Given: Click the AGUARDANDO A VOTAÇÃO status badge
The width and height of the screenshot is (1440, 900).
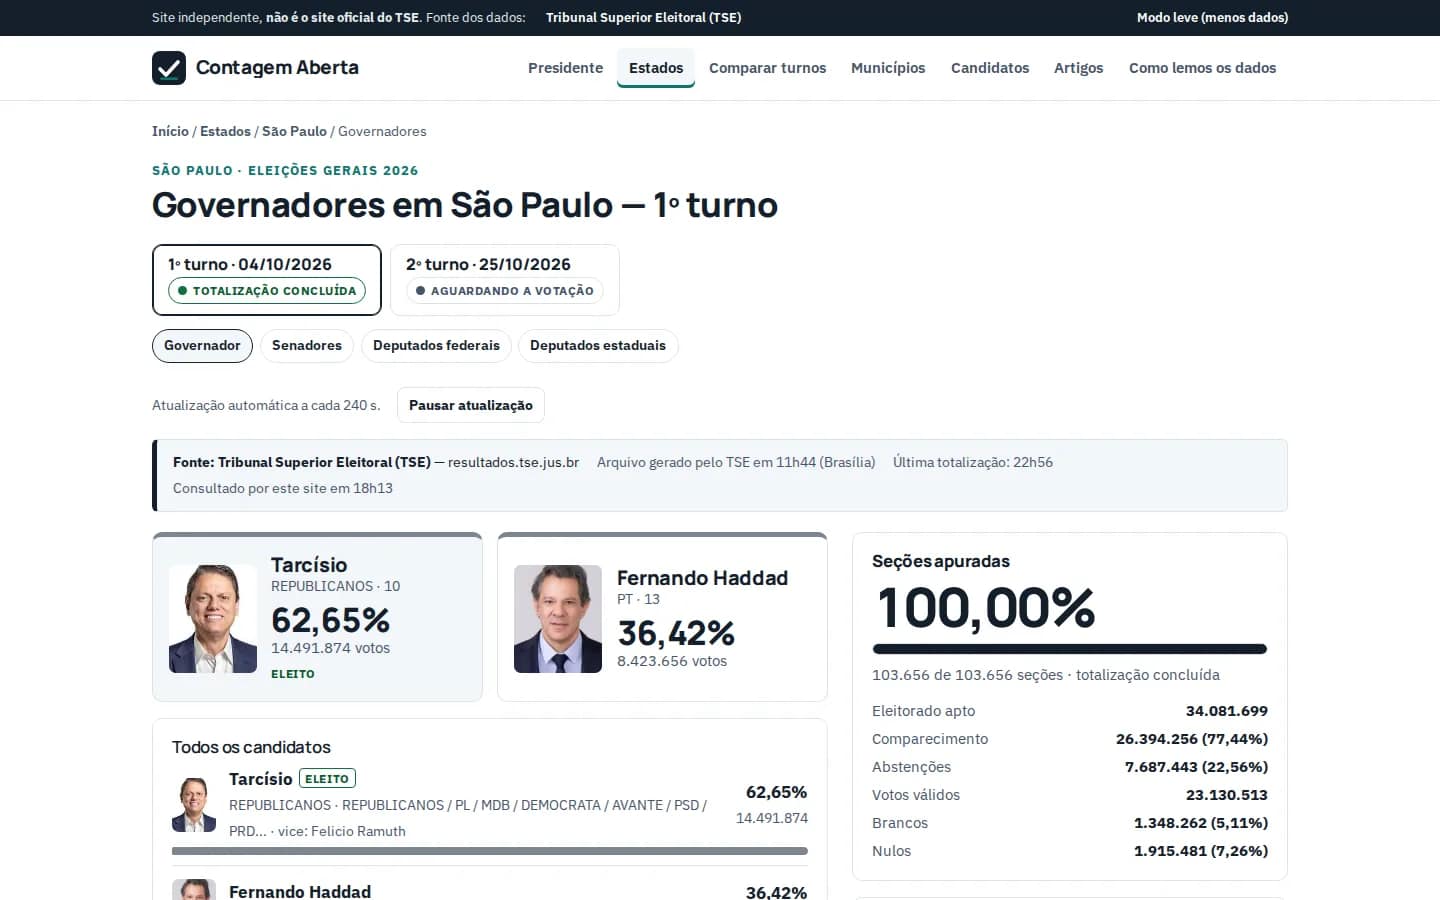Looking at the screenshot, I should 505,291.
